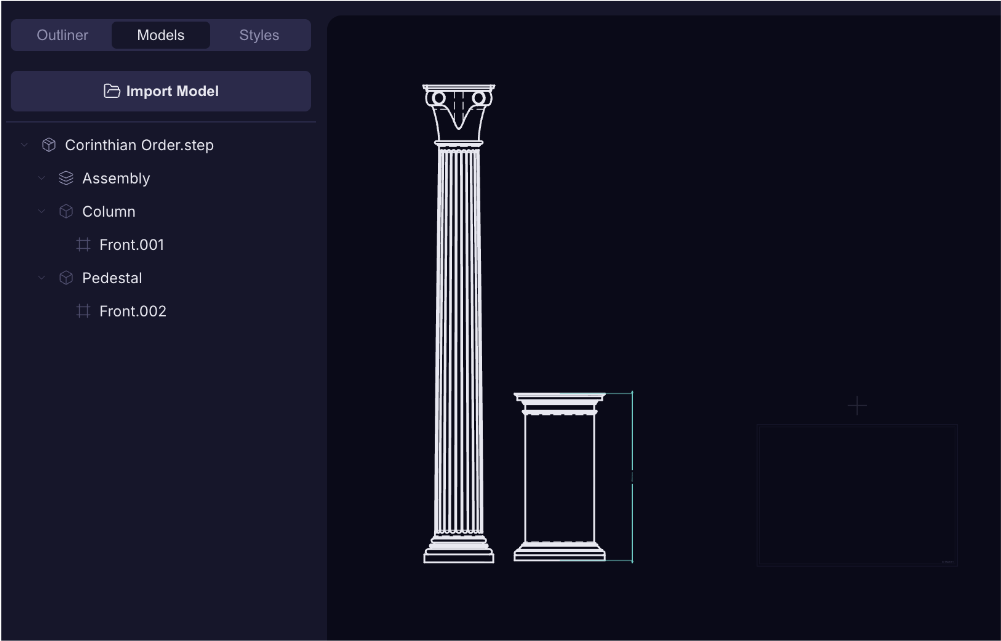Click the cube icon beside Corinthian Order.step
Screen dimensions: 1001x641
coord(49,145)
